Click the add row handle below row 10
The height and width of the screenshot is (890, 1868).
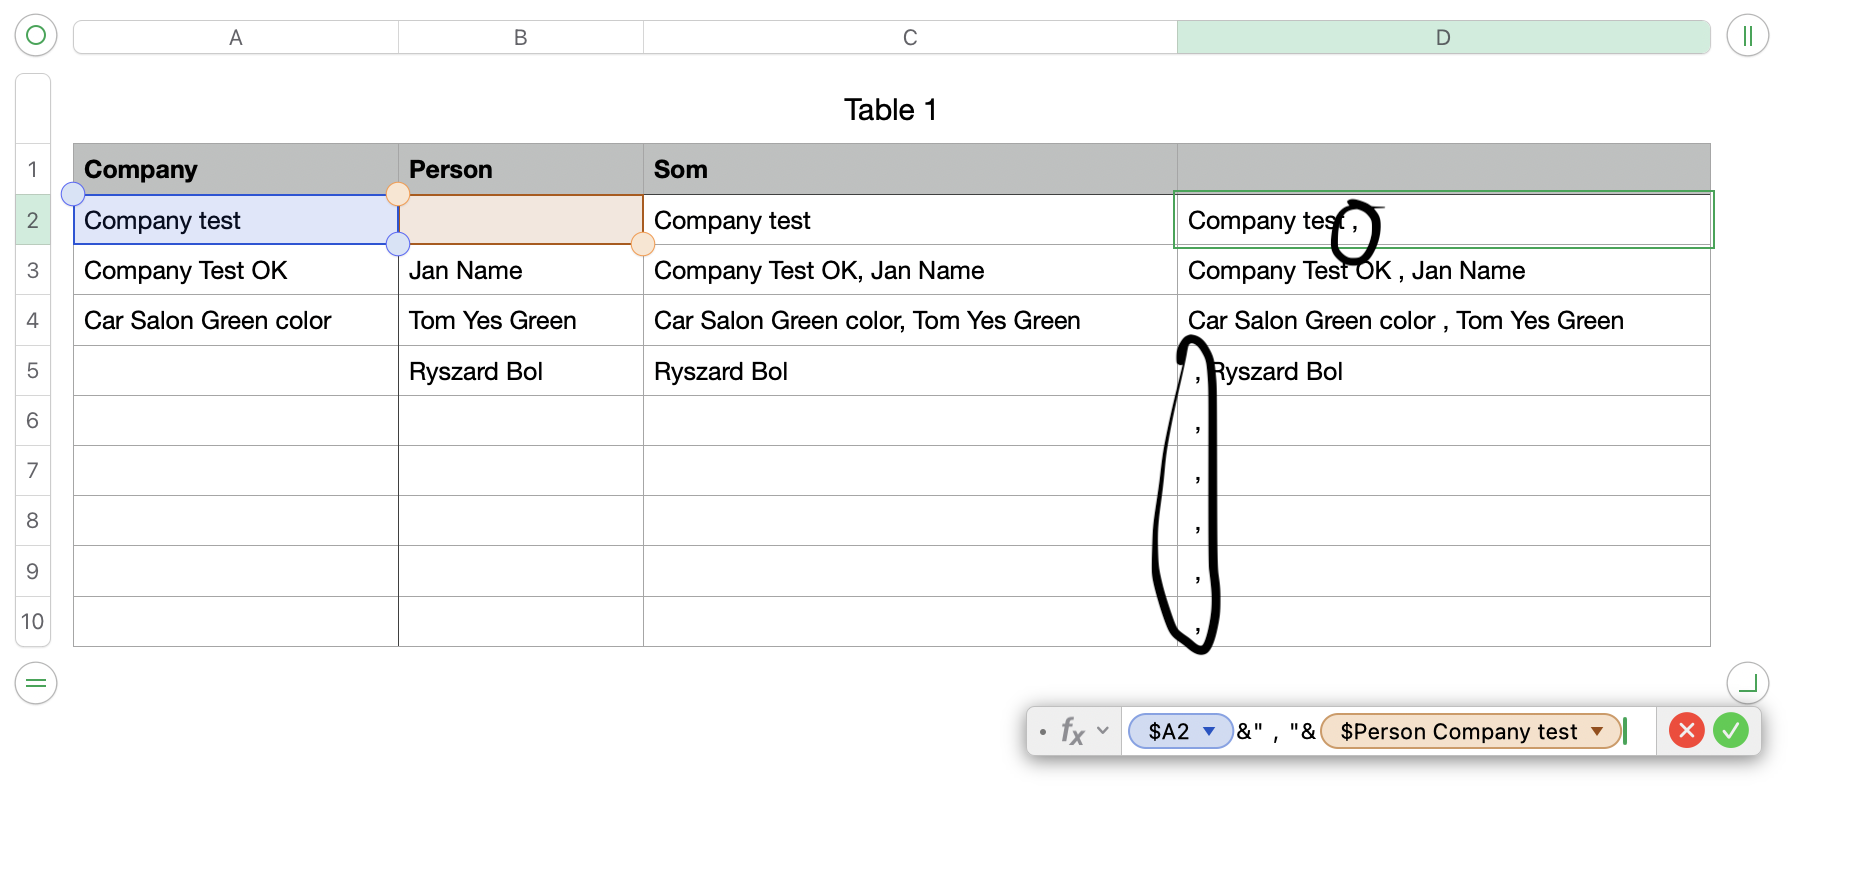(36, 683)
